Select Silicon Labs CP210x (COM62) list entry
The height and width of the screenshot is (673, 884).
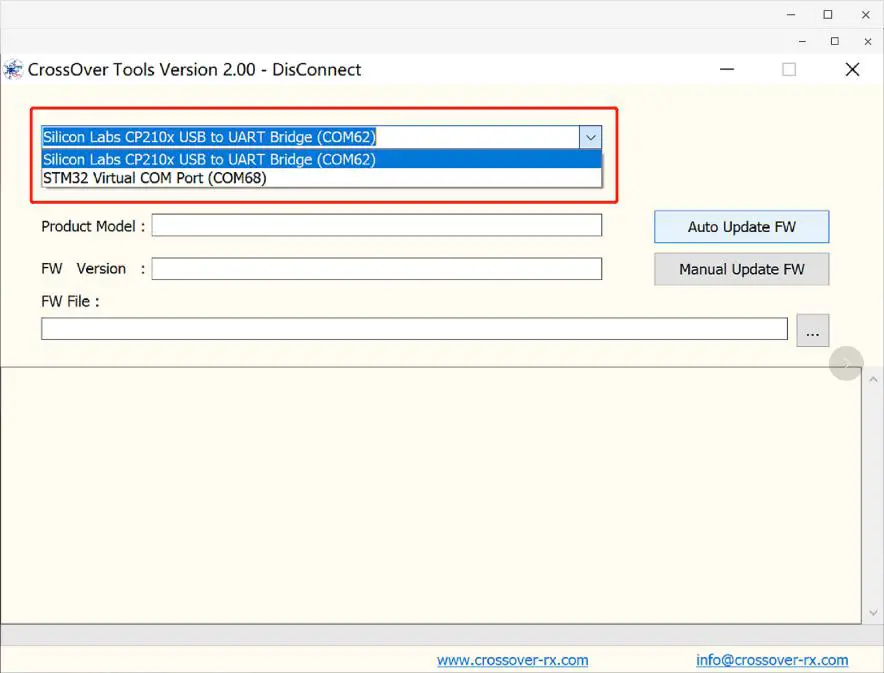tap(321, 159)
